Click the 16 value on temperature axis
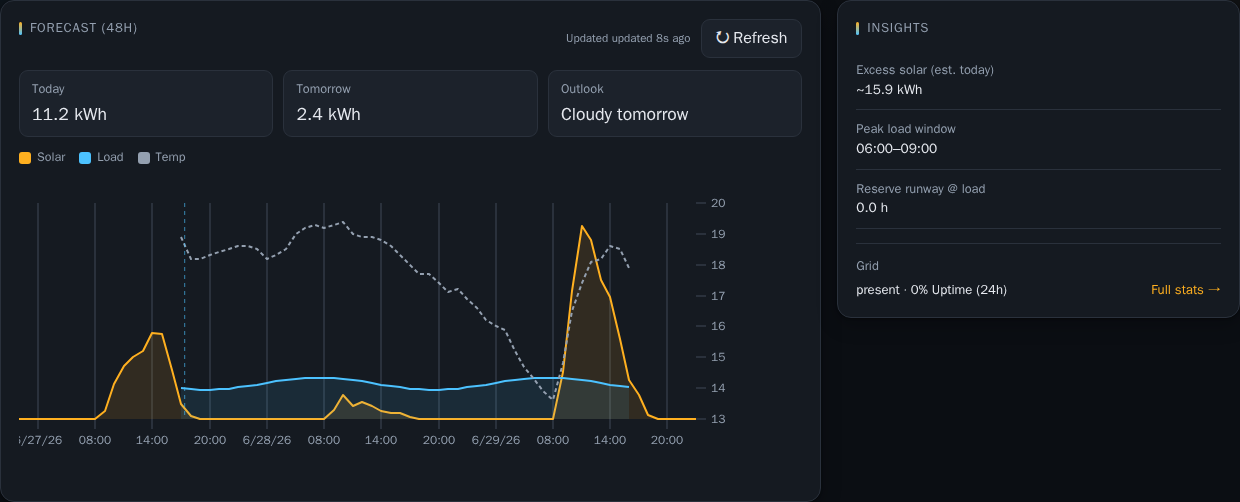The image size is (1240, 502). tap(718, 326)
